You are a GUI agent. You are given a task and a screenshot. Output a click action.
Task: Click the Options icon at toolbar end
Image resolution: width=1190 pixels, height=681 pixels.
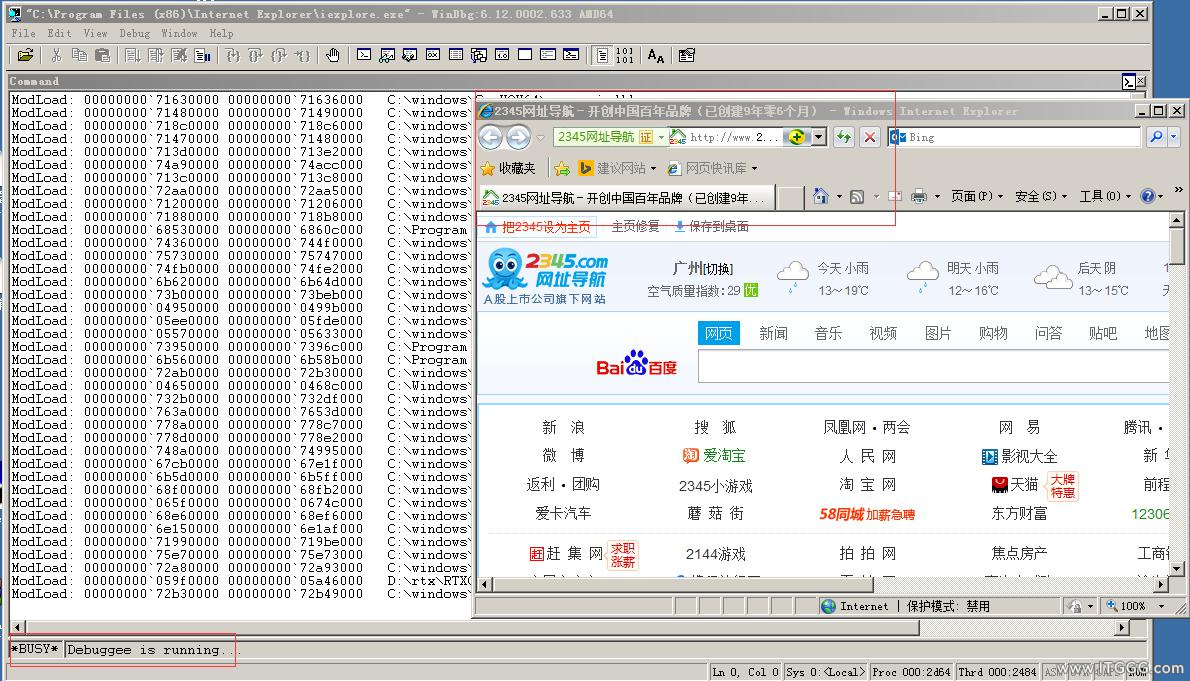687,55
